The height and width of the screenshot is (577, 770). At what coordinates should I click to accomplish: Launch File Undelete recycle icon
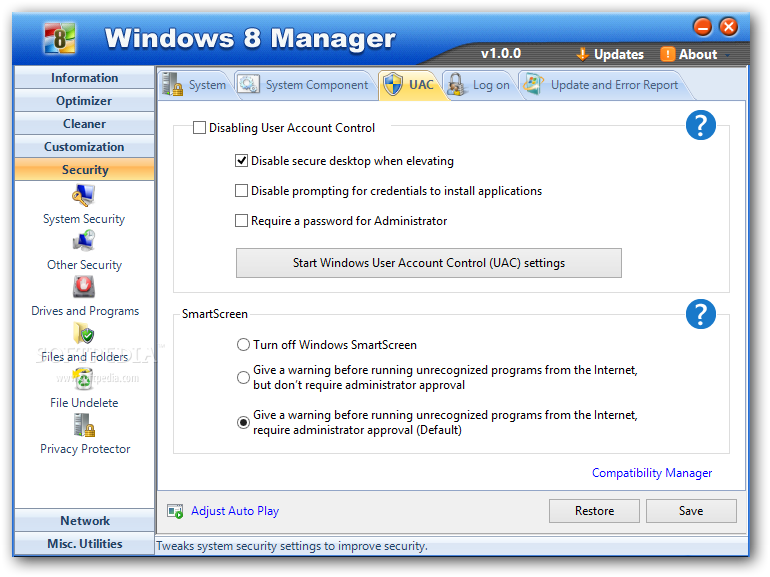click(x=83, y=379)
